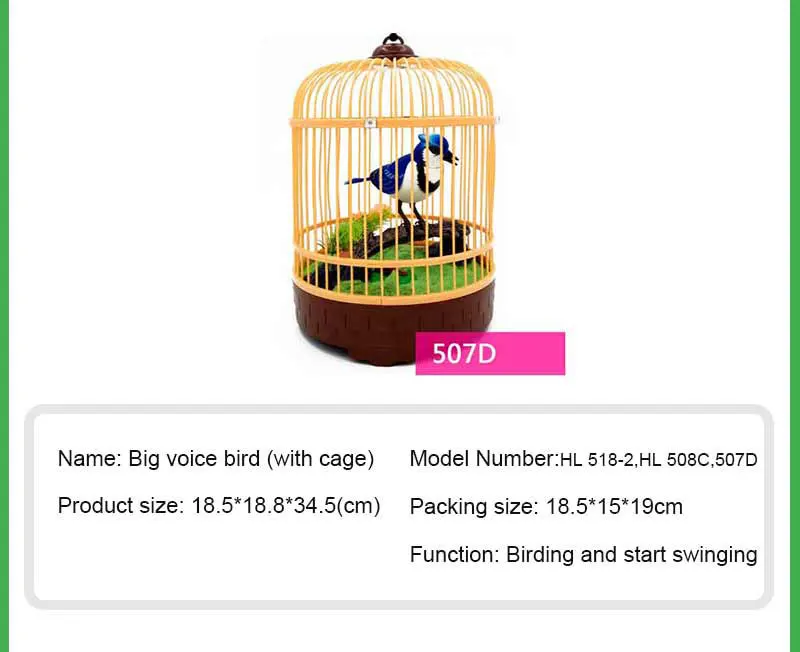Click the green border strip on the right edge
The height and width of the screenshot is (652, 800).
tap(795, 326)
